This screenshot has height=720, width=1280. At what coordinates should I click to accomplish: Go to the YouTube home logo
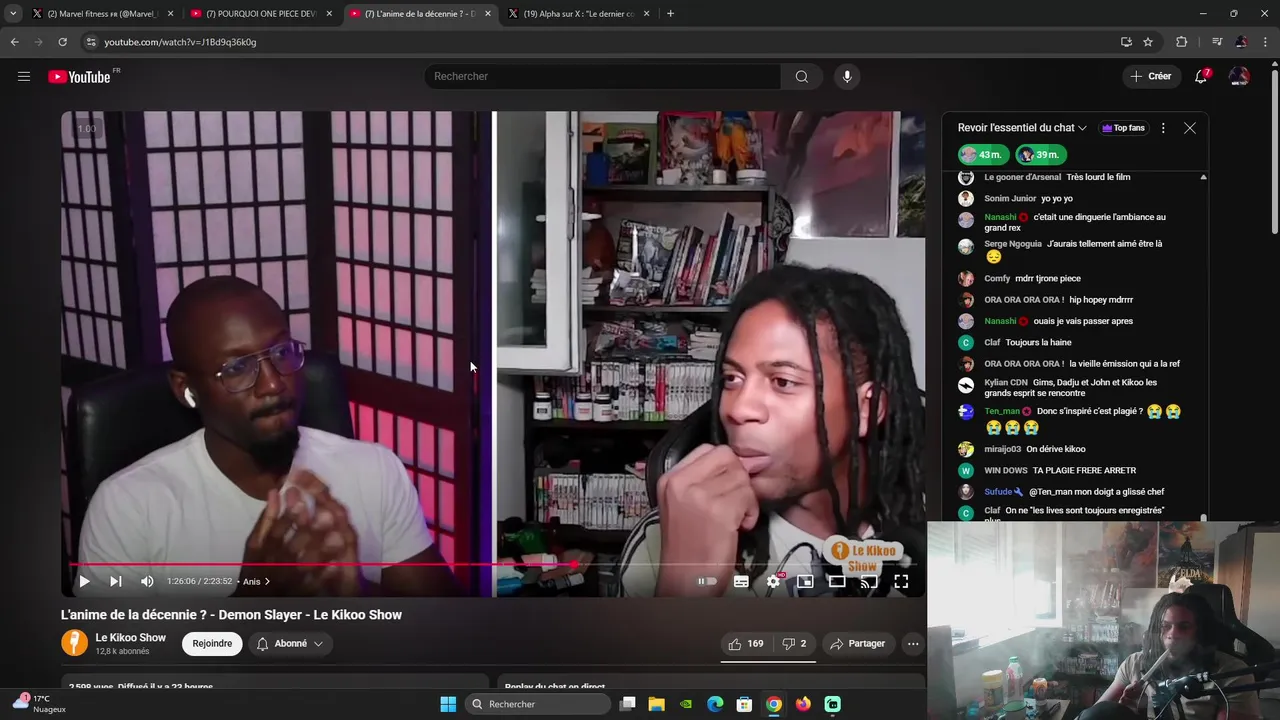[x=79, y=77]
